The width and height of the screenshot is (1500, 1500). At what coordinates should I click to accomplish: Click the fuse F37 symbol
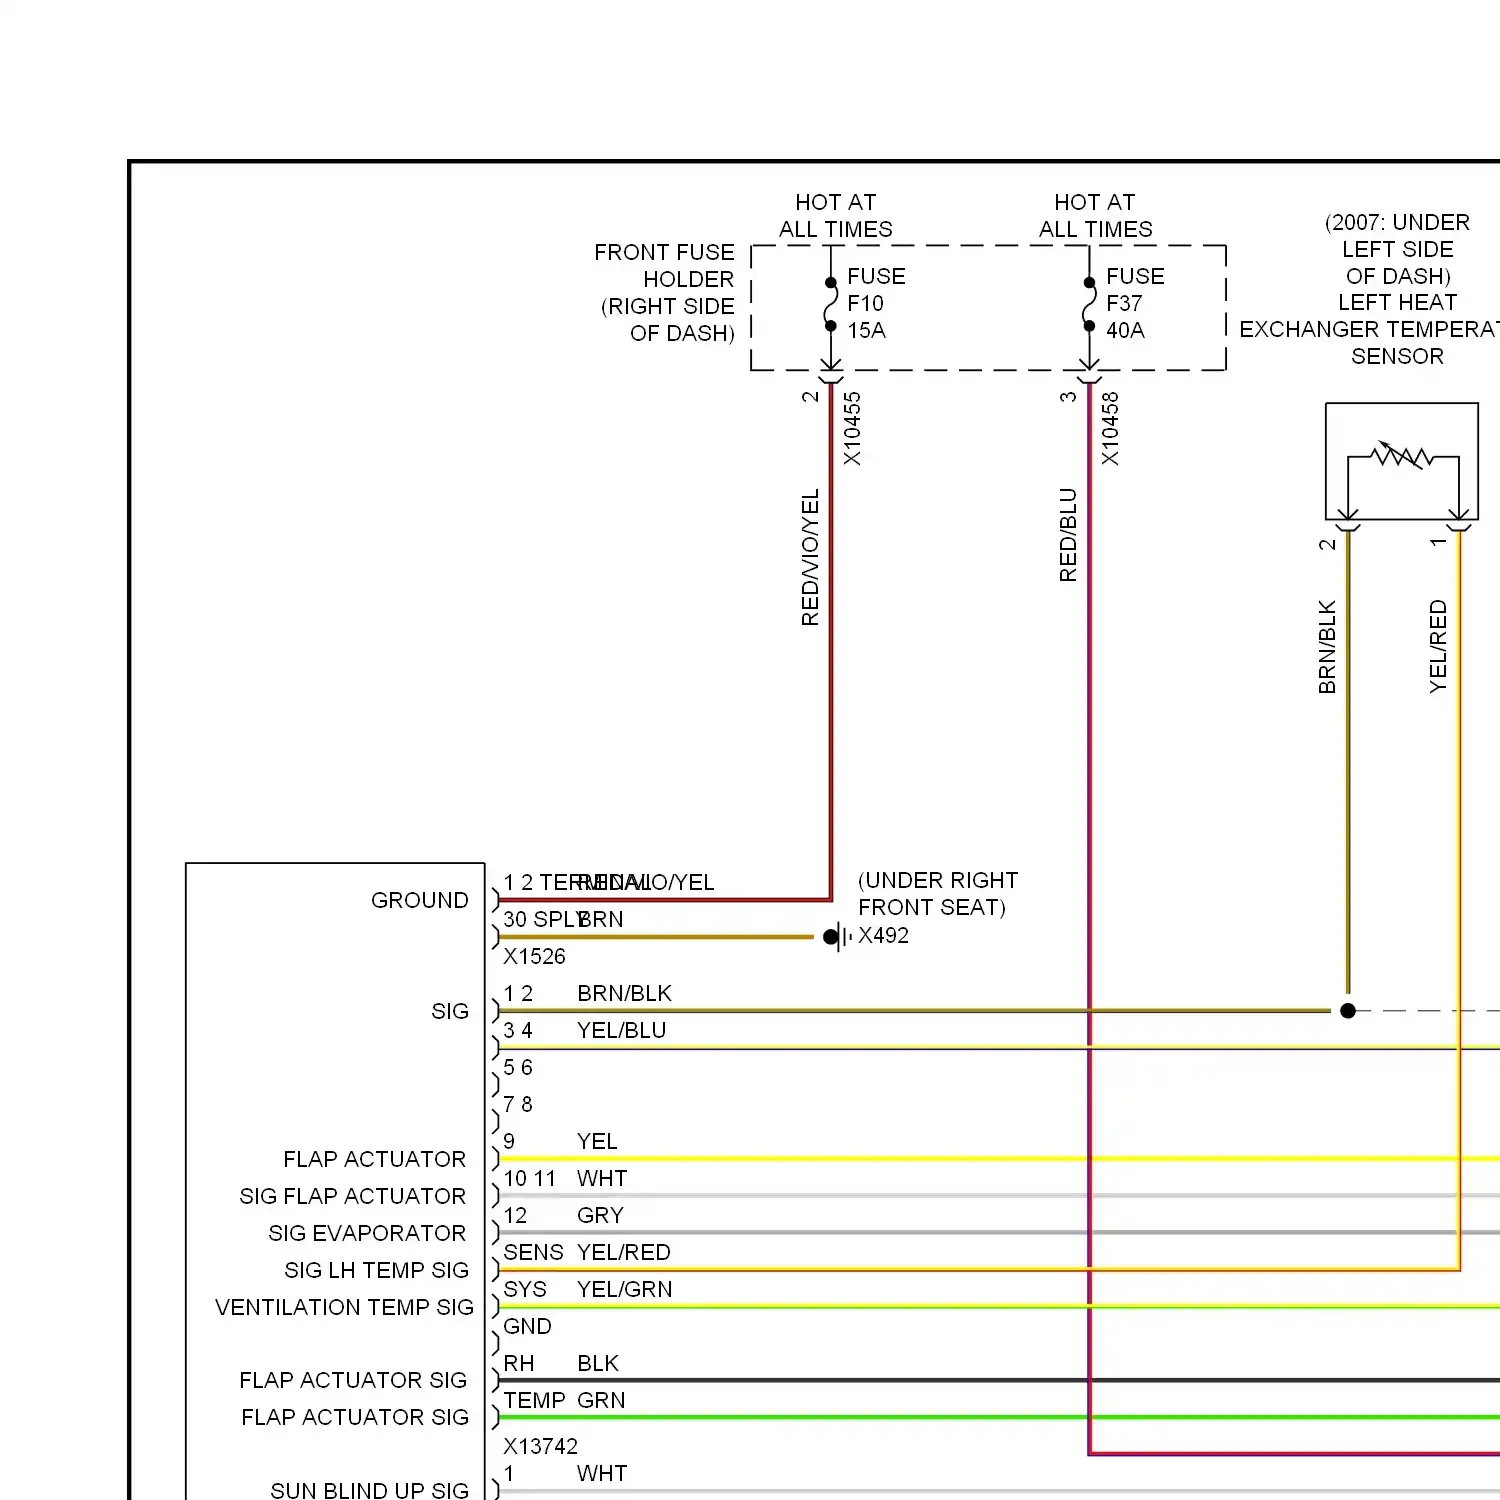coord(1089,304)
